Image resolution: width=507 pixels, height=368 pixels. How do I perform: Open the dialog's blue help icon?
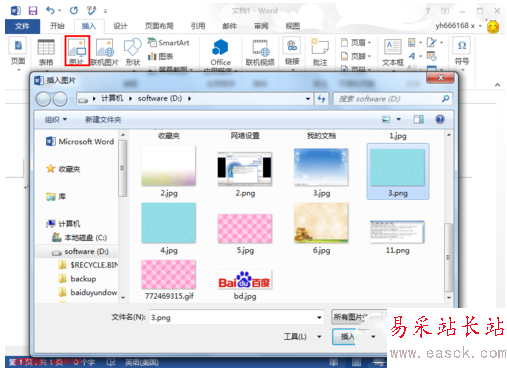(x=440, y=119)
